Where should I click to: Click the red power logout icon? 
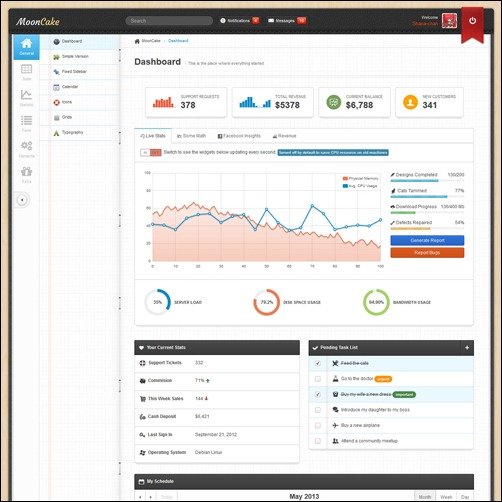point(472,21)
